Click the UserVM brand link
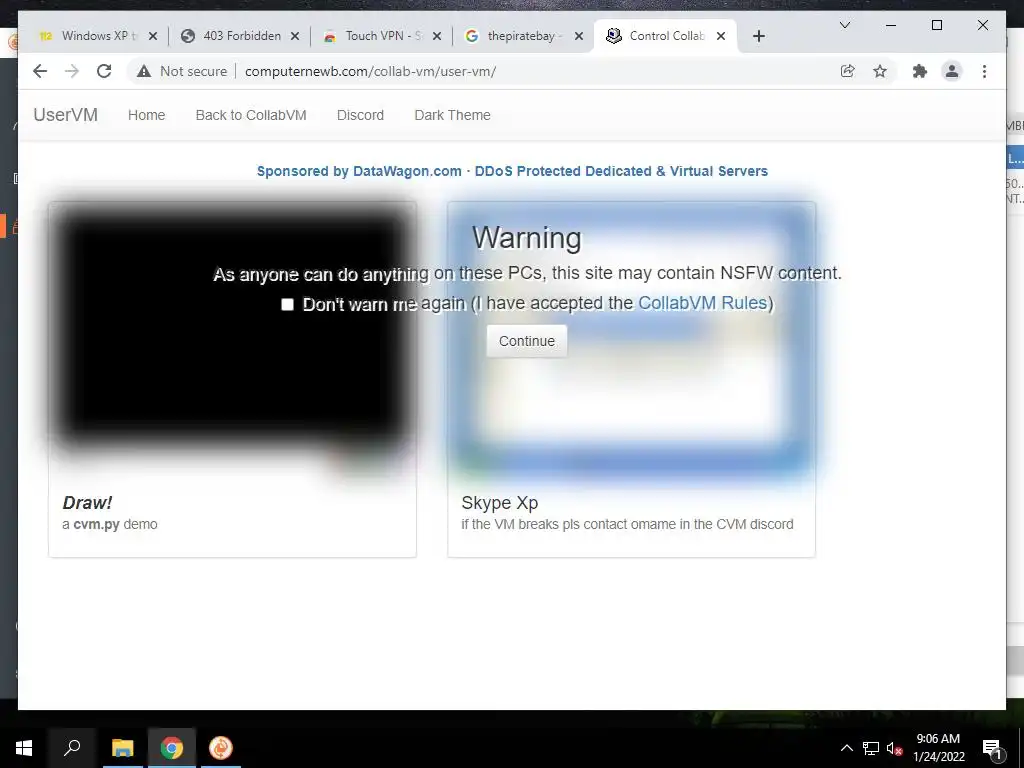Image resolution: width=1024 pixels, height=768 pixels. pos(65,115)
